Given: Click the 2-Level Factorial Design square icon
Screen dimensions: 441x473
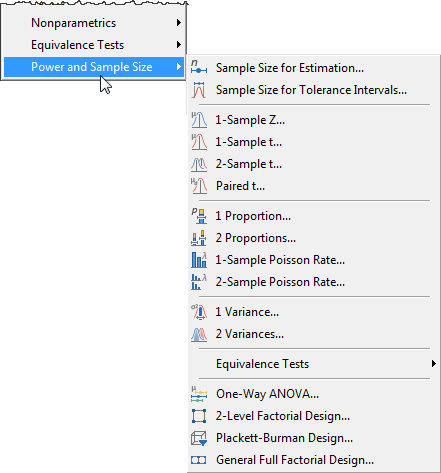Looking at the screenshot, I should 199,416.
